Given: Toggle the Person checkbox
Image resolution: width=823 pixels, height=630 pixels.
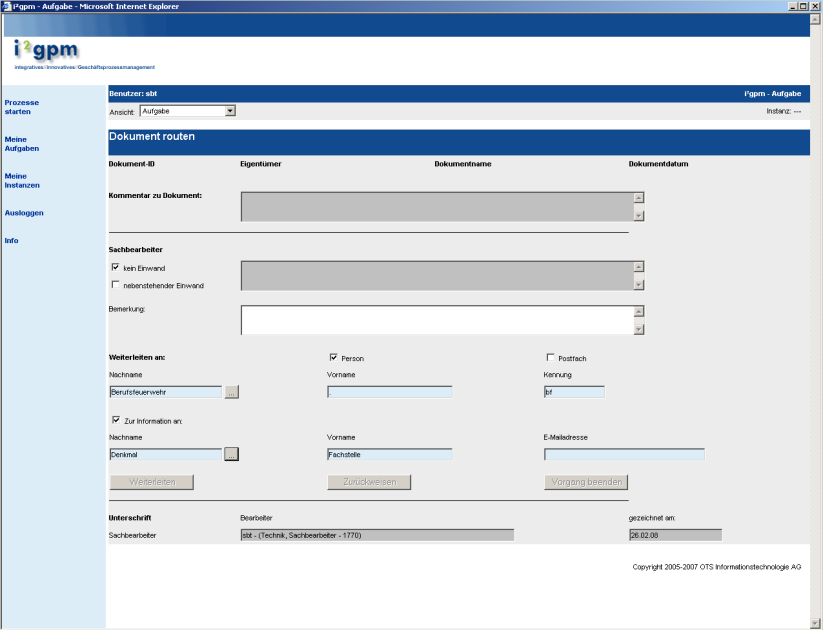Looking at the screenshot, I should point(333,357).
